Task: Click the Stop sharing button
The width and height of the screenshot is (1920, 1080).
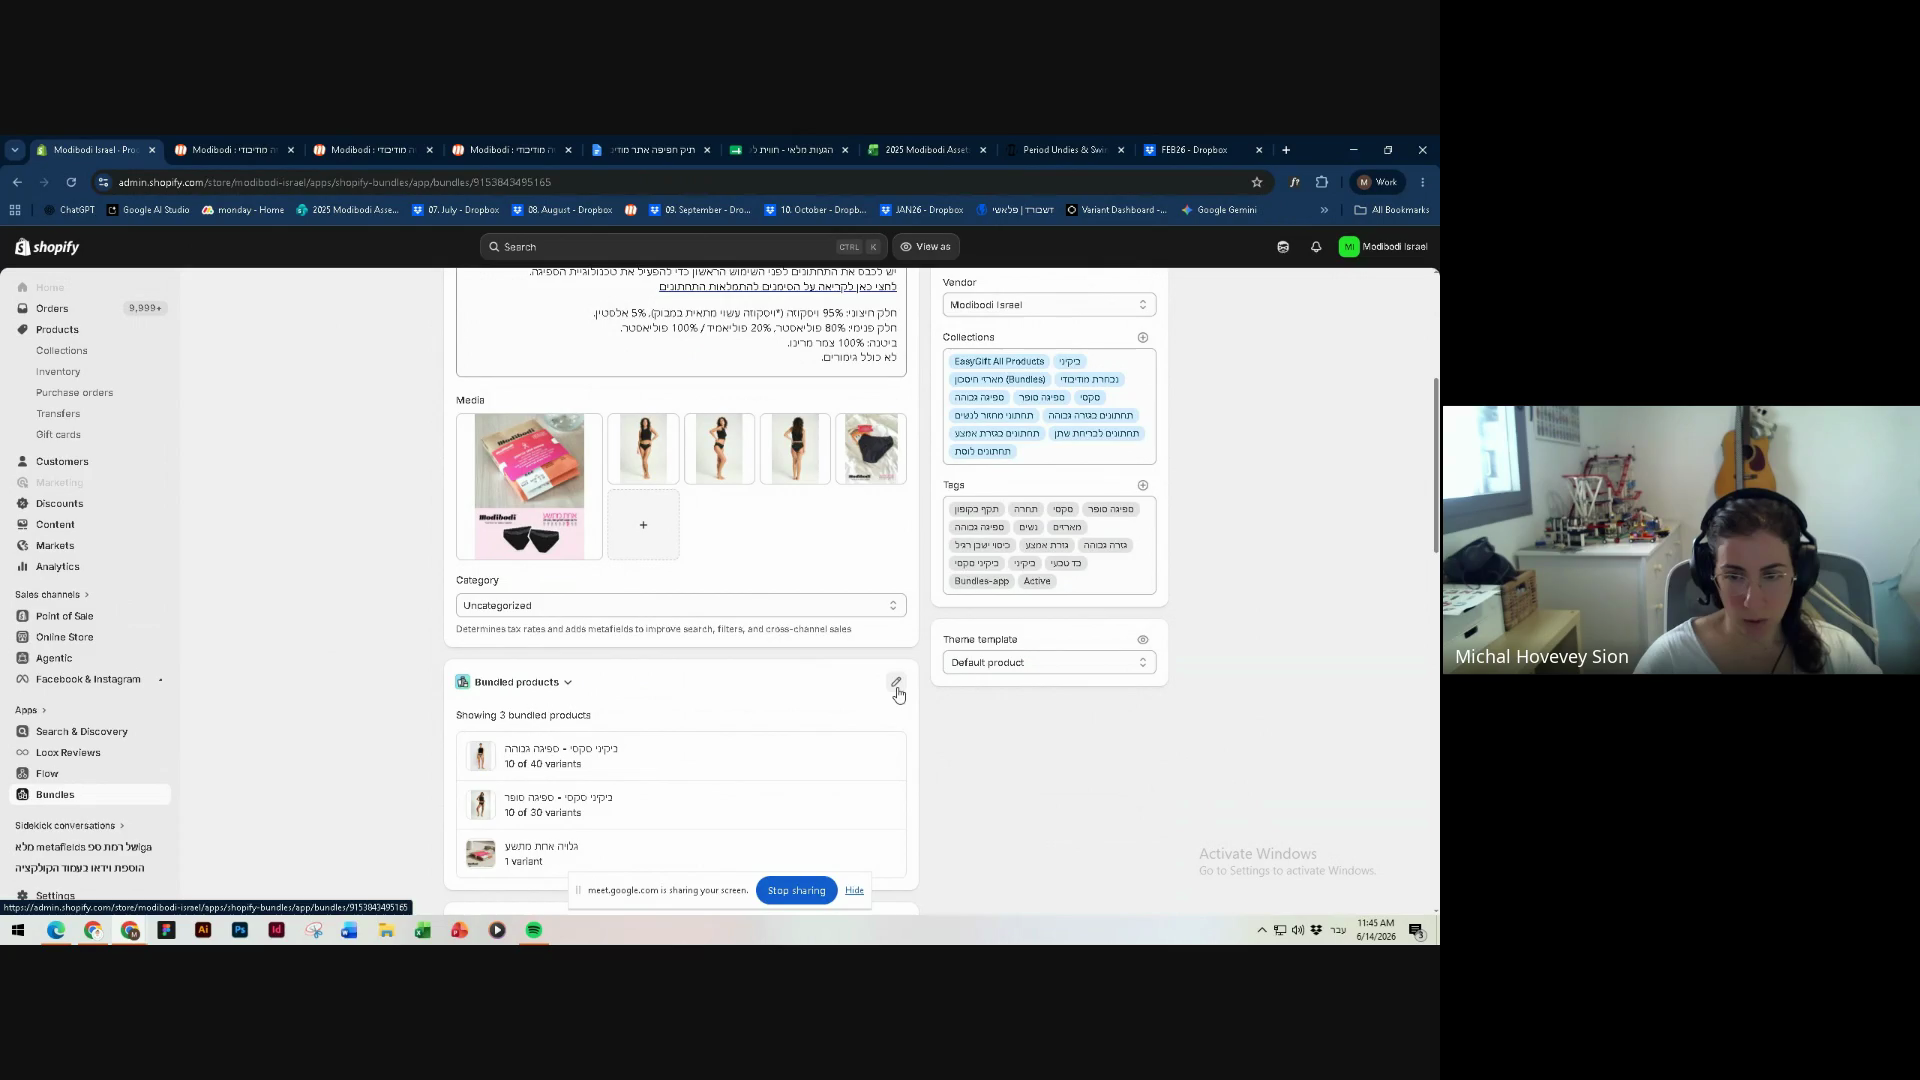Action: (796, 891)
